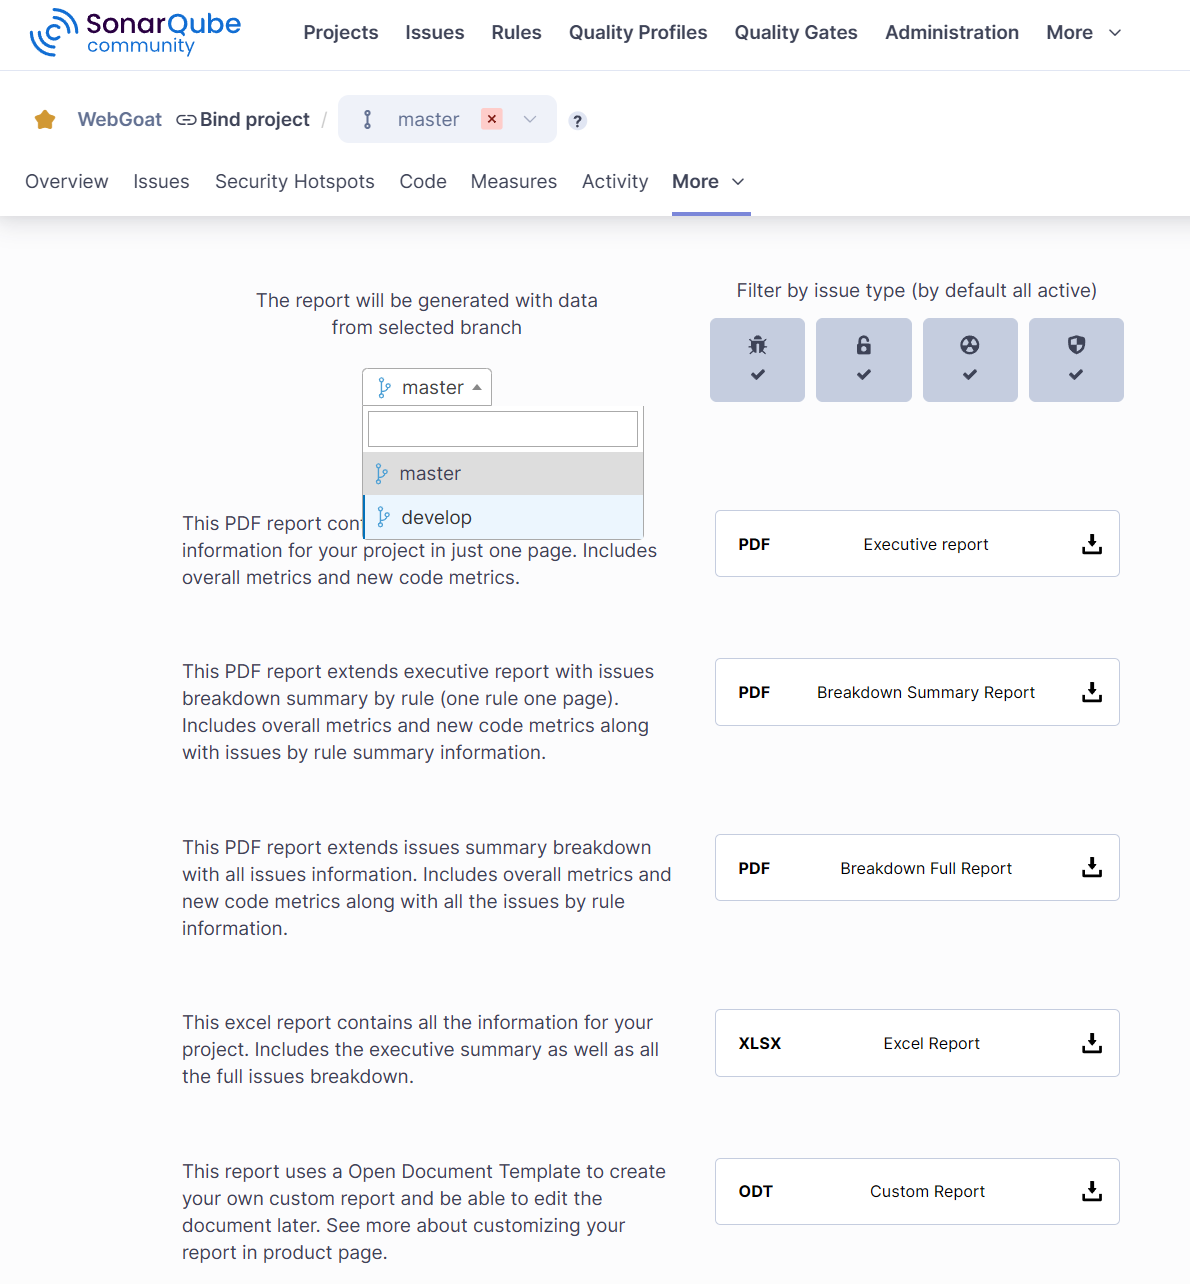Click the red X badge on master branch
The image size is (1190, 1284).
(491, 119)
